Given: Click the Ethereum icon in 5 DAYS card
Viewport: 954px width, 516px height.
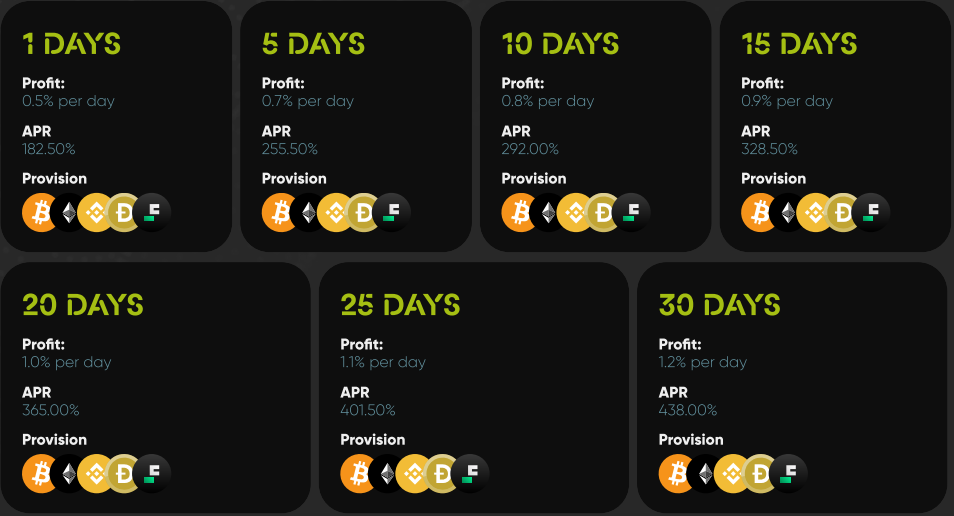Looking at the screenshot, I should [x=308, y=213].
